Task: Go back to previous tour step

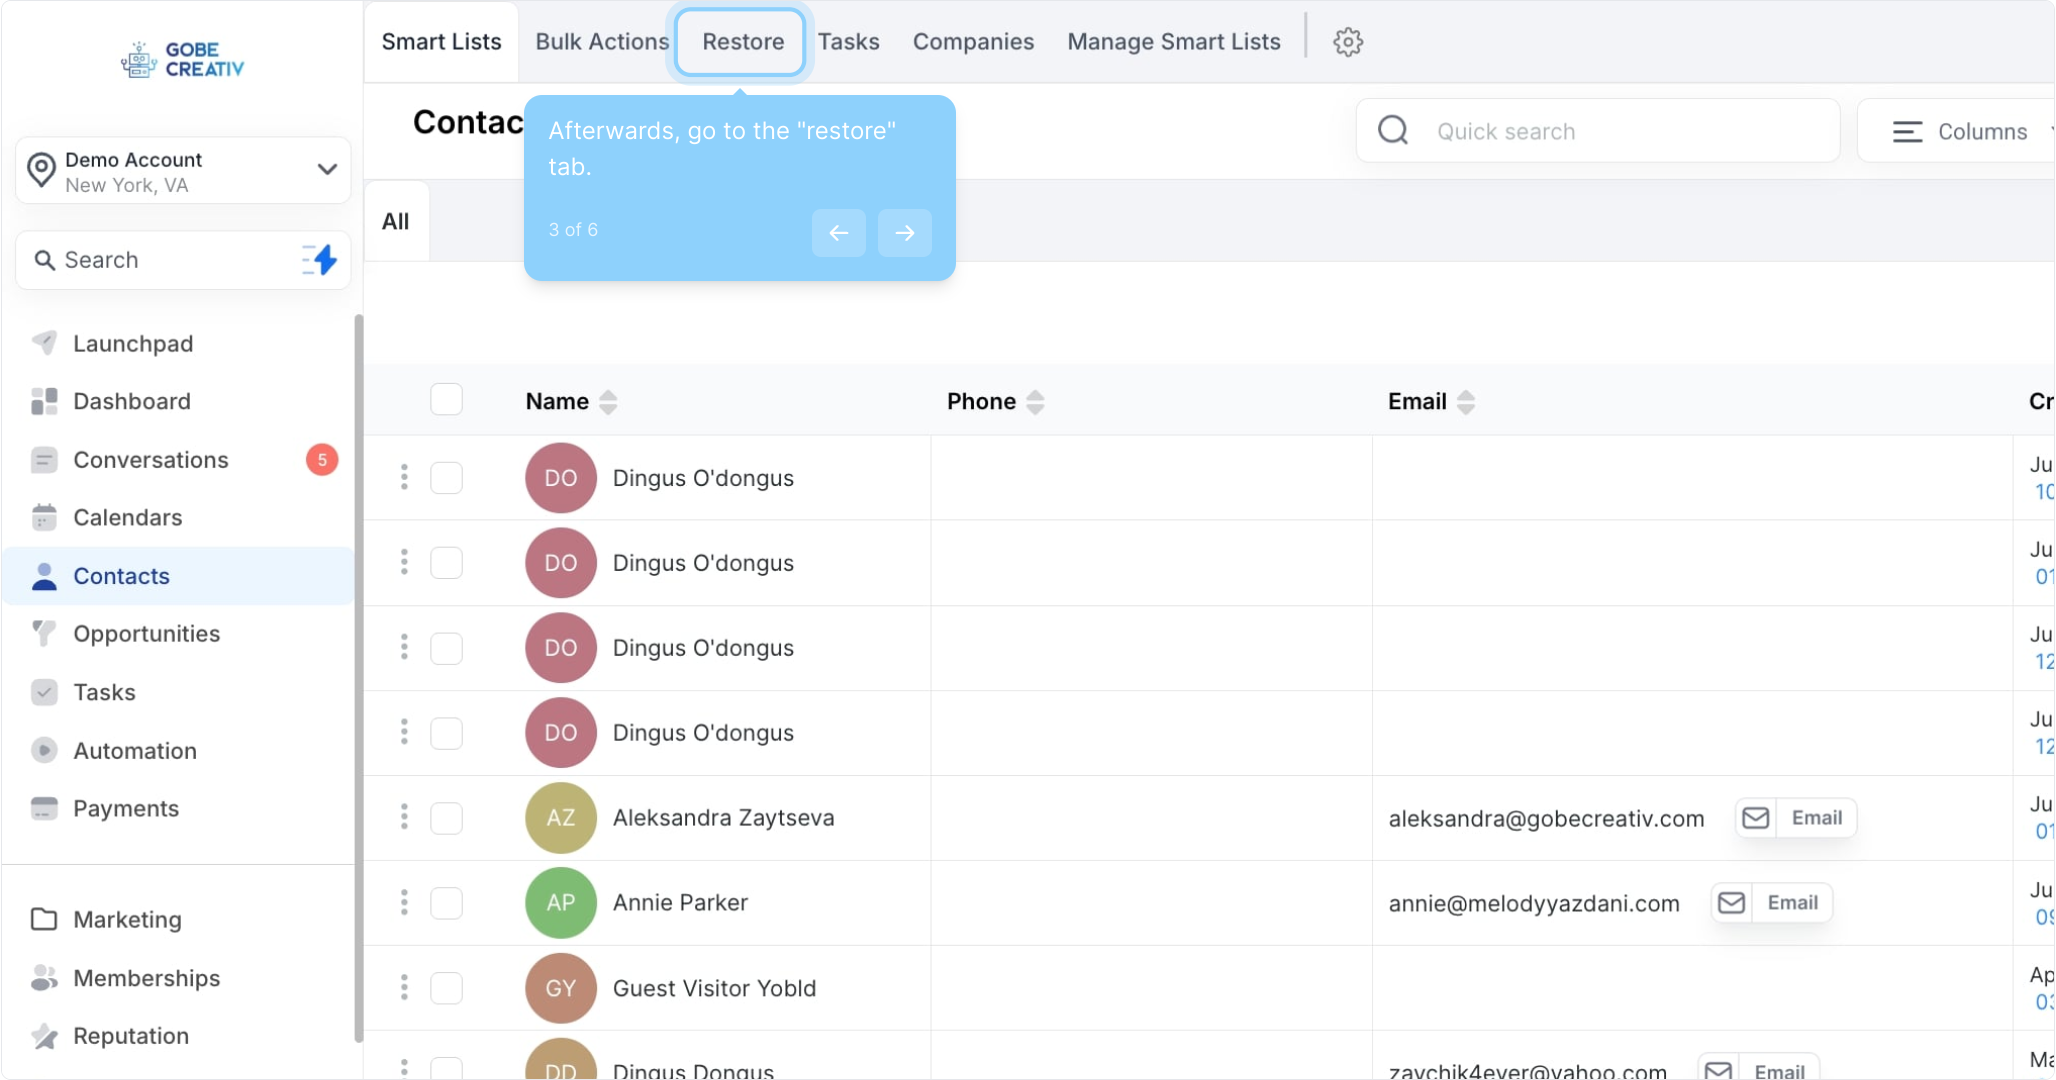Action: [x=838, y=233]
